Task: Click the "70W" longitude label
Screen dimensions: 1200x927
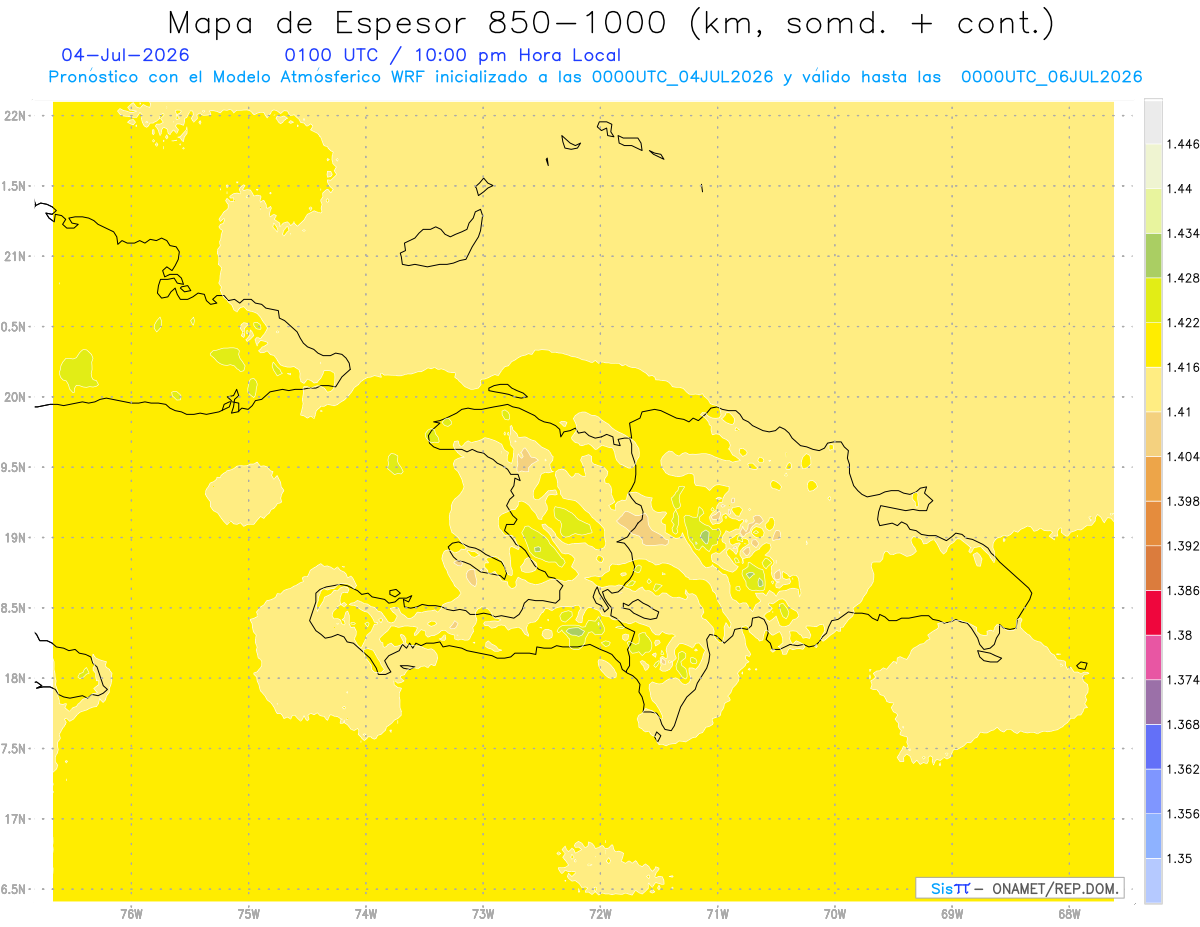Action: click(835, 914)
